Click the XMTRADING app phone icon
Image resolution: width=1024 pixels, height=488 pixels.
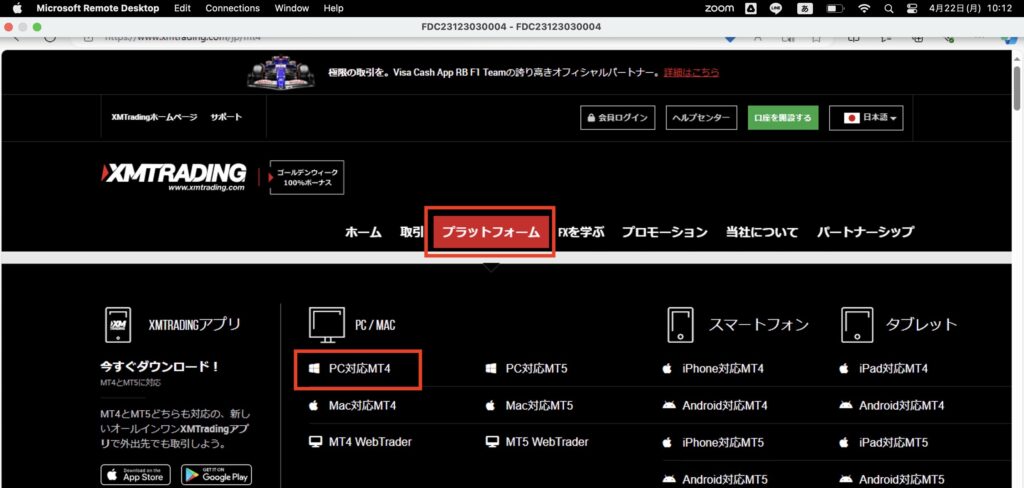(x=118, y=325)
